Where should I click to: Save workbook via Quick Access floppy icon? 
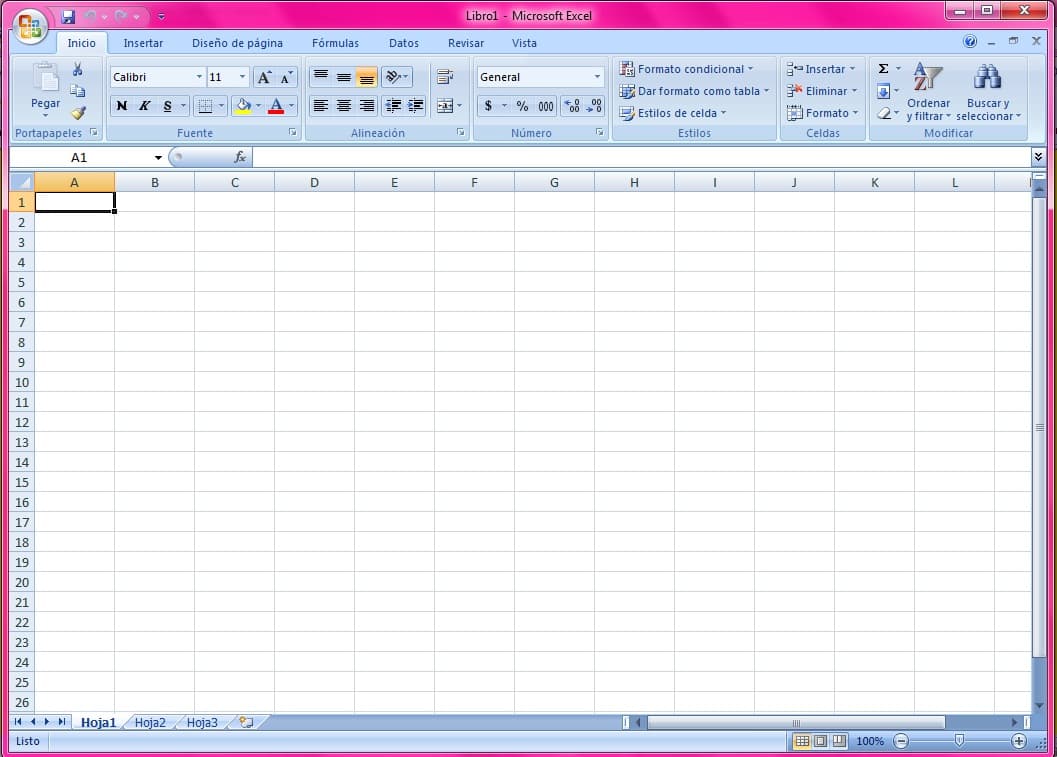click(x=68, y=16)
